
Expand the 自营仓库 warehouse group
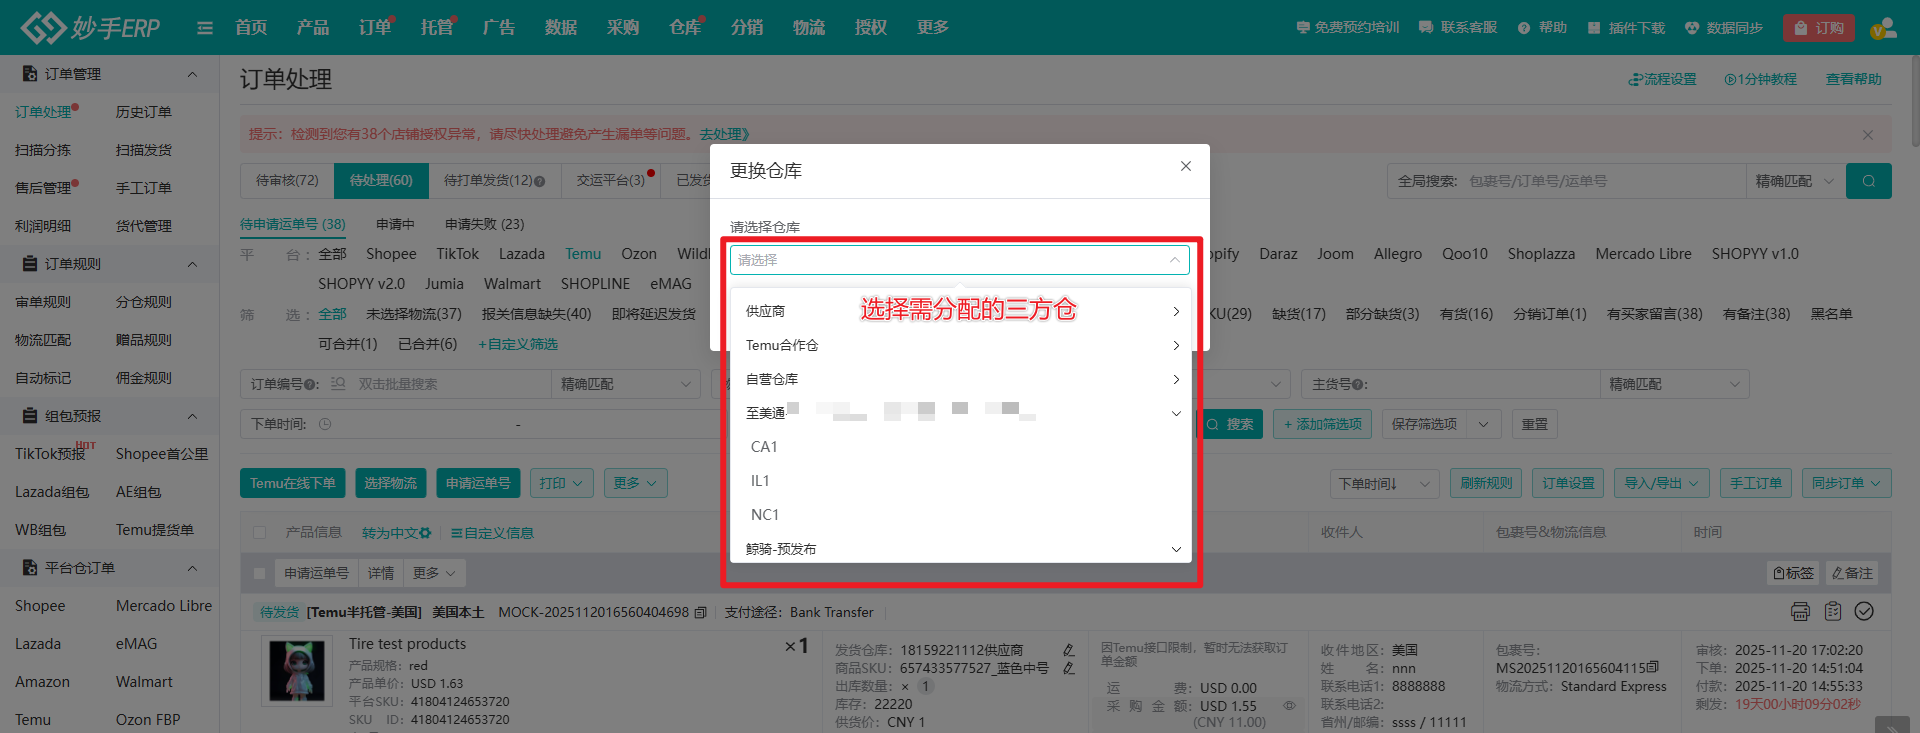pos(960,379)
